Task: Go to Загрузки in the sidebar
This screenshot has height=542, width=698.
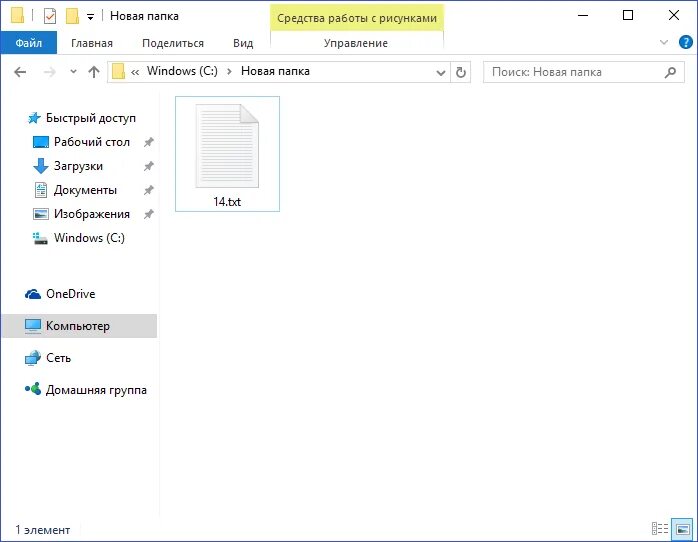Action: [x=78, y=166]
